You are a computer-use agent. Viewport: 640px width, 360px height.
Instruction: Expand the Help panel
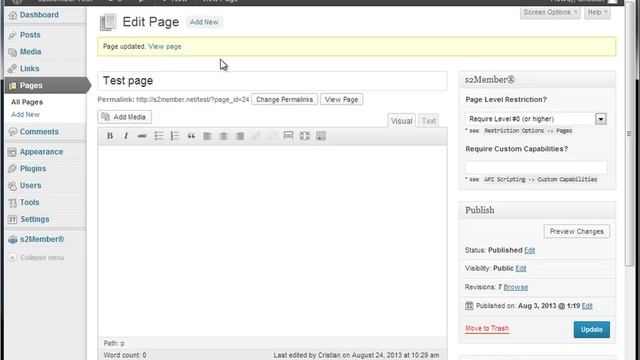597,13
